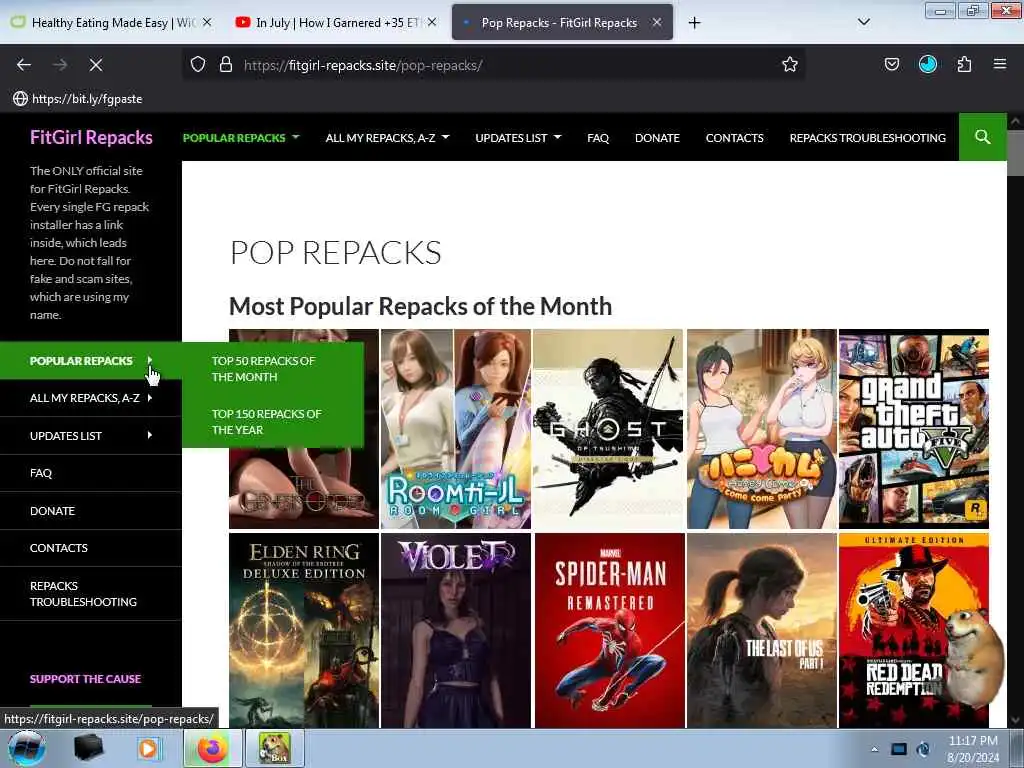This screenshot has height=768, width=1024.
Task: Open FAQ in the top navigation
Action: (x=598, y=138)
